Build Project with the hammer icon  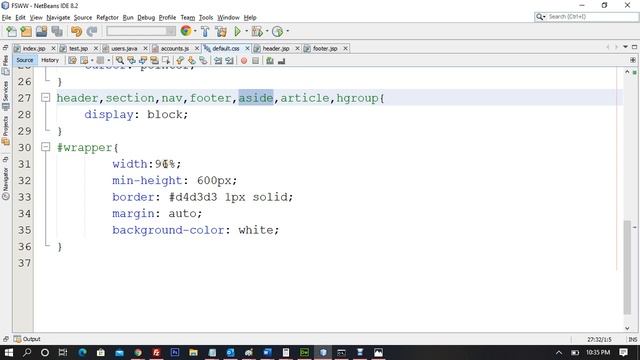point(205,31)
